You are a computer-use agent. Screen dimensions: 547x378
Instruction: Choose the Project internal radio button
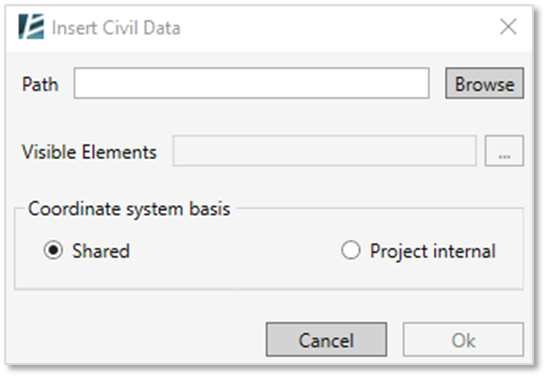351,250
